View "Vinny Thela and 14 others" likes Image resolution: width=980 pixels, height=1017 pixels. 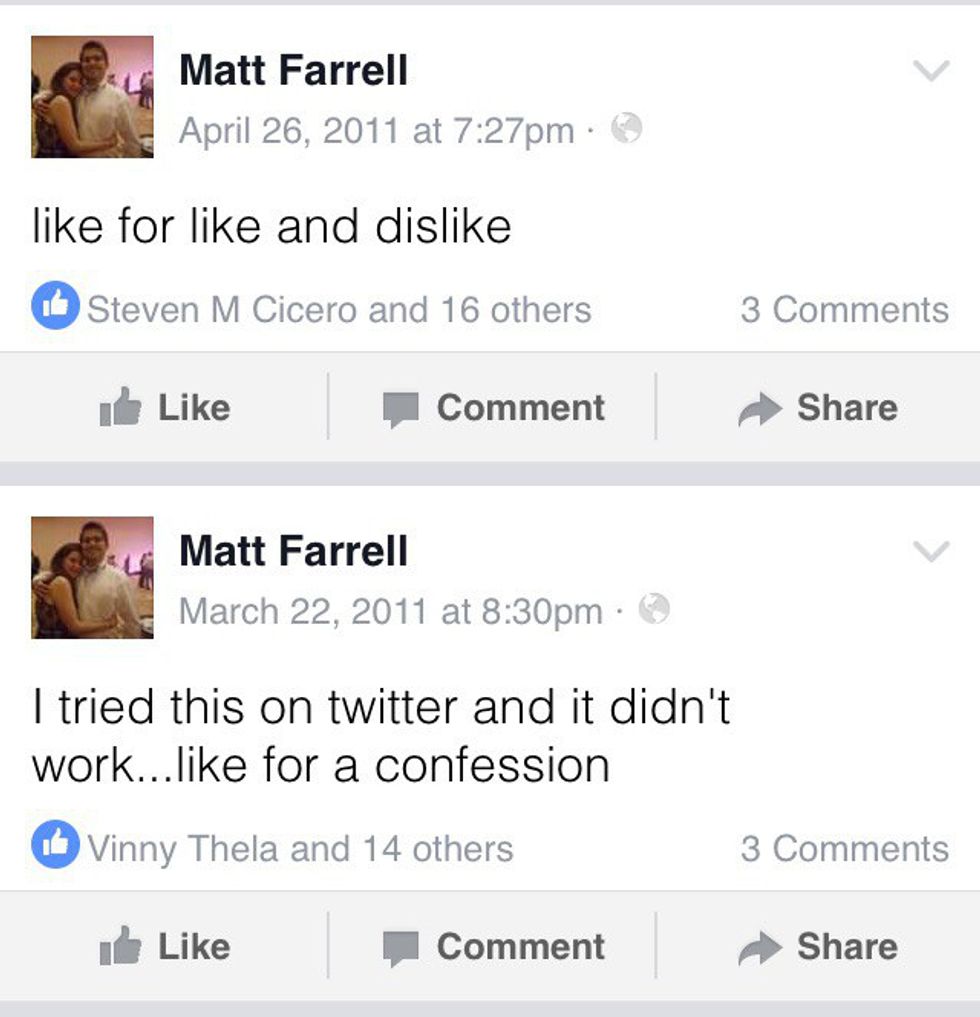point(300,849)
